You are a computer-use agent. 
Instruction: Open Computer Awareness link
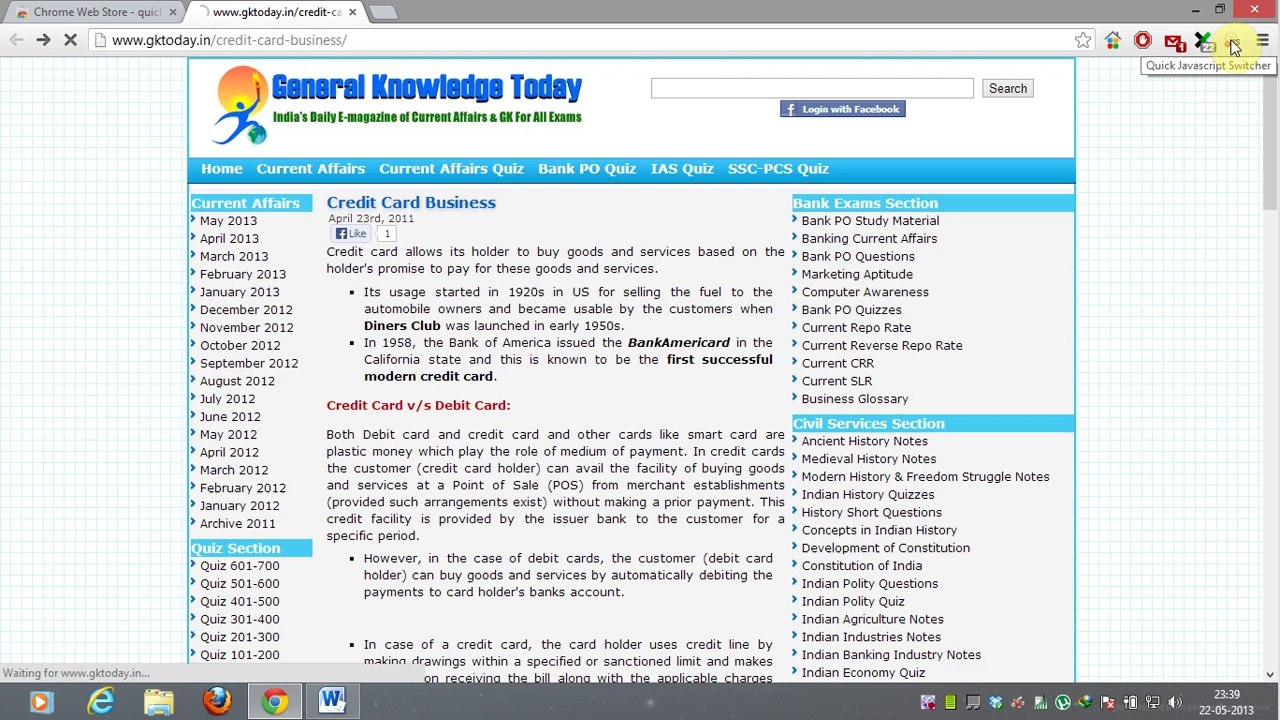tap(865, 292)
